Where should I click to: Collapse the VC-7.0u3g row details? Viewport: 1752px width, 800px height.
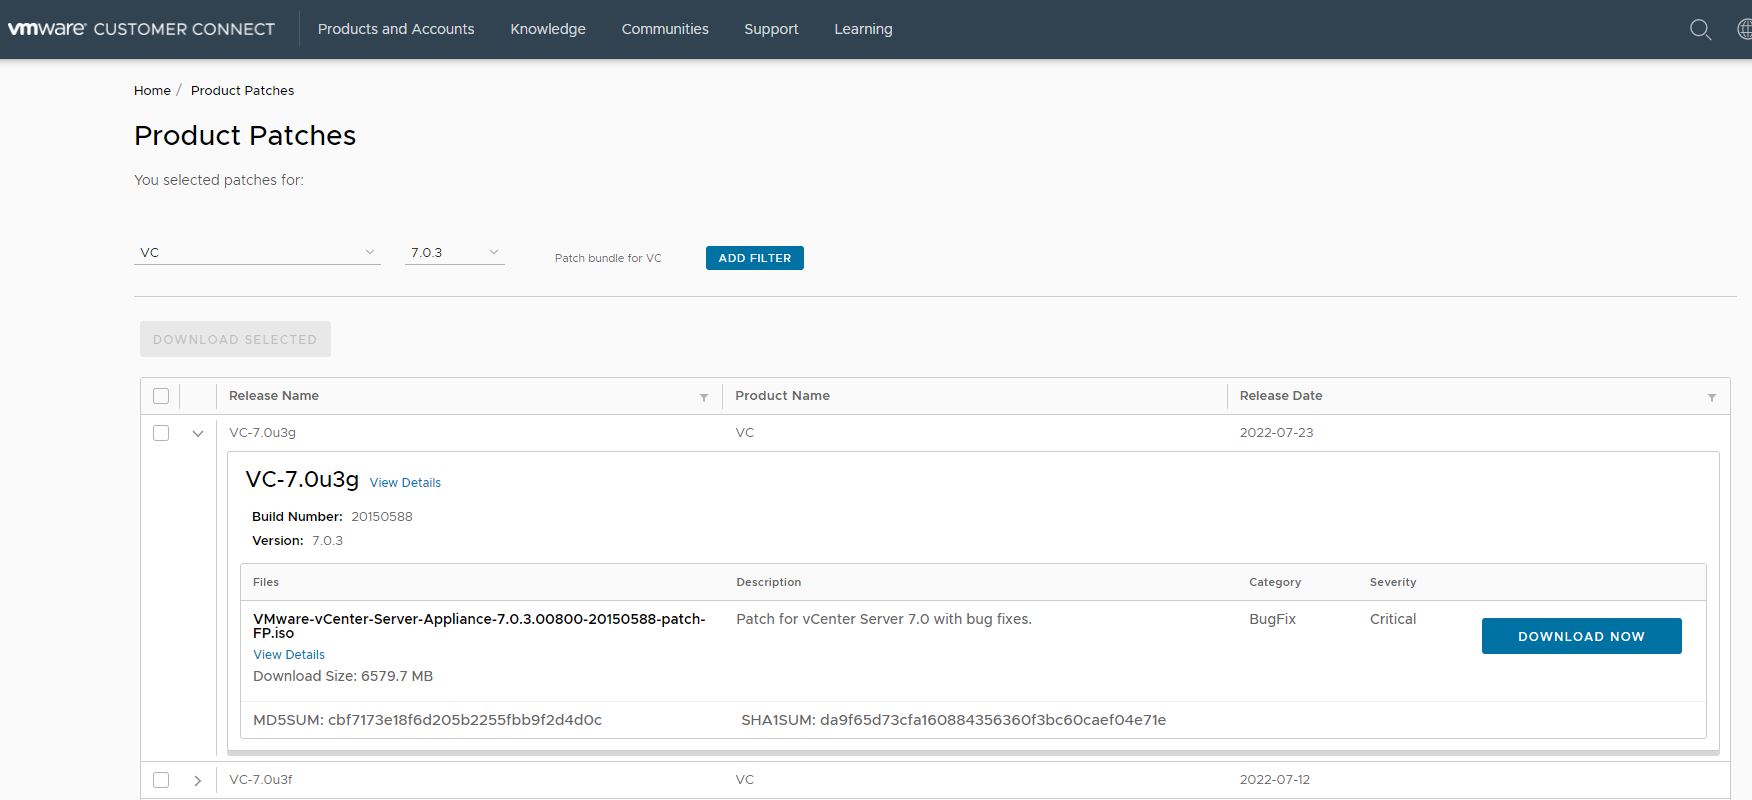pos(198,433)
